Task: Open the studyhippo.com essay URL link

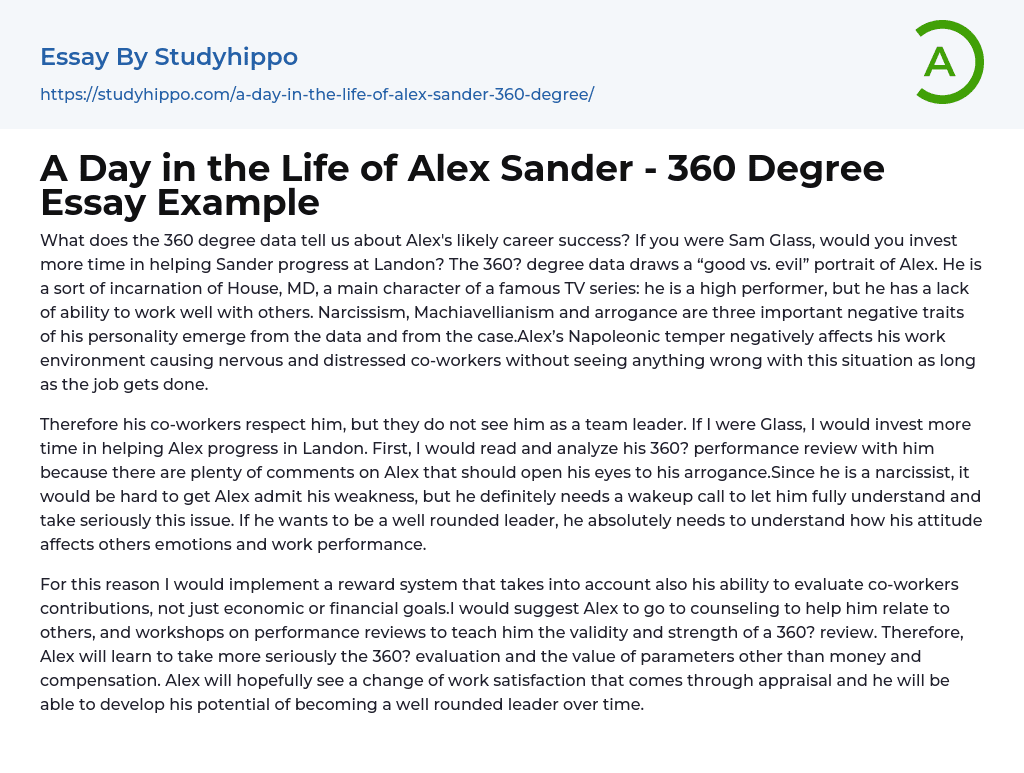Action: pyautogui.click(x=317, y=94)
